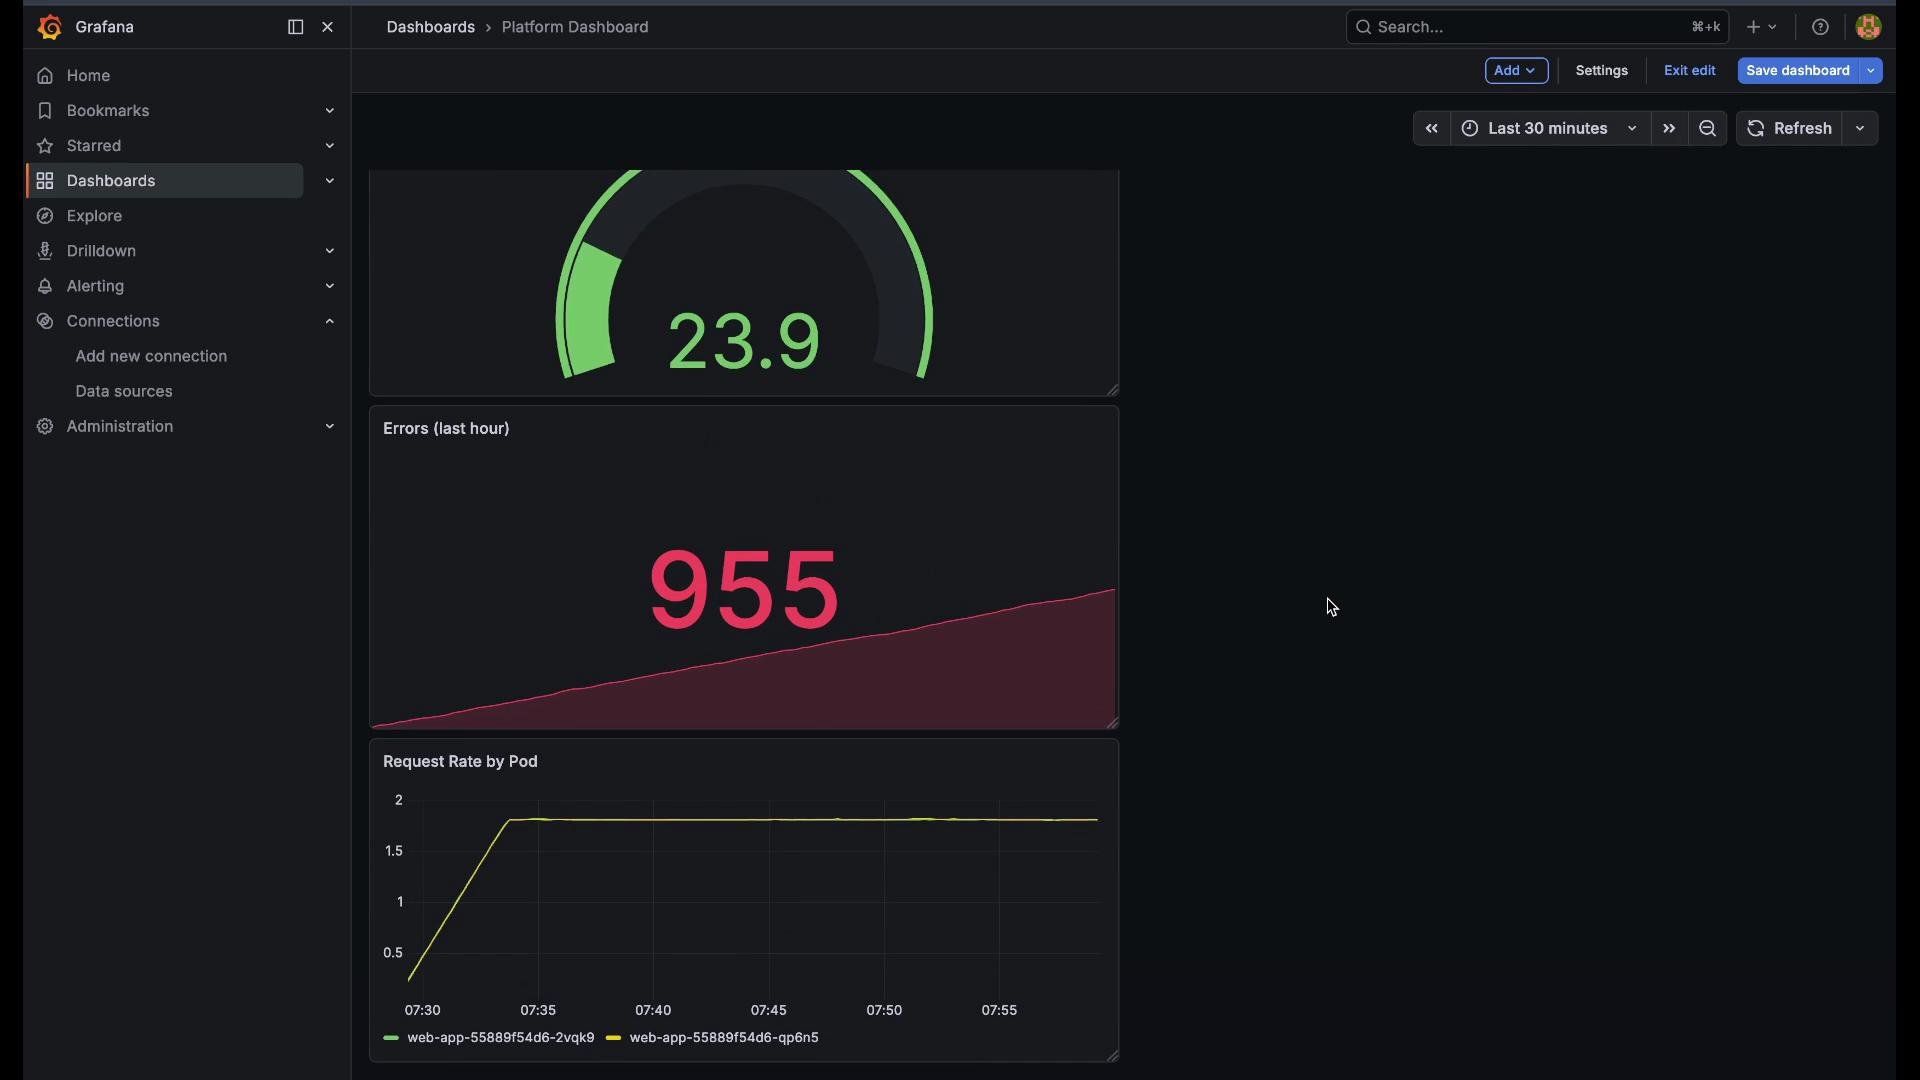Open Connections in the sidebar
1920x1080 pixels.
(x=113, y=321)
